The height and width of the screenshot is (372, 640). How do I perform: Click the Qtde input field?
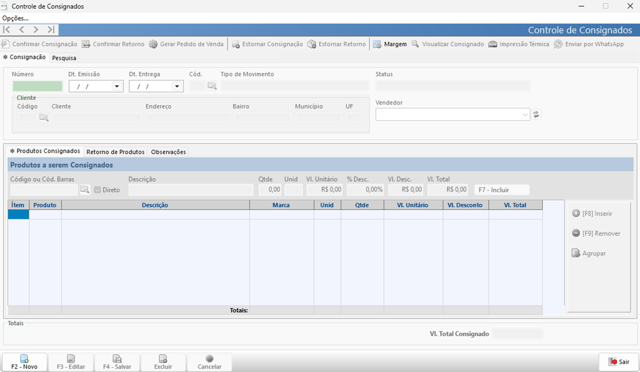click(x=269, y=190)
